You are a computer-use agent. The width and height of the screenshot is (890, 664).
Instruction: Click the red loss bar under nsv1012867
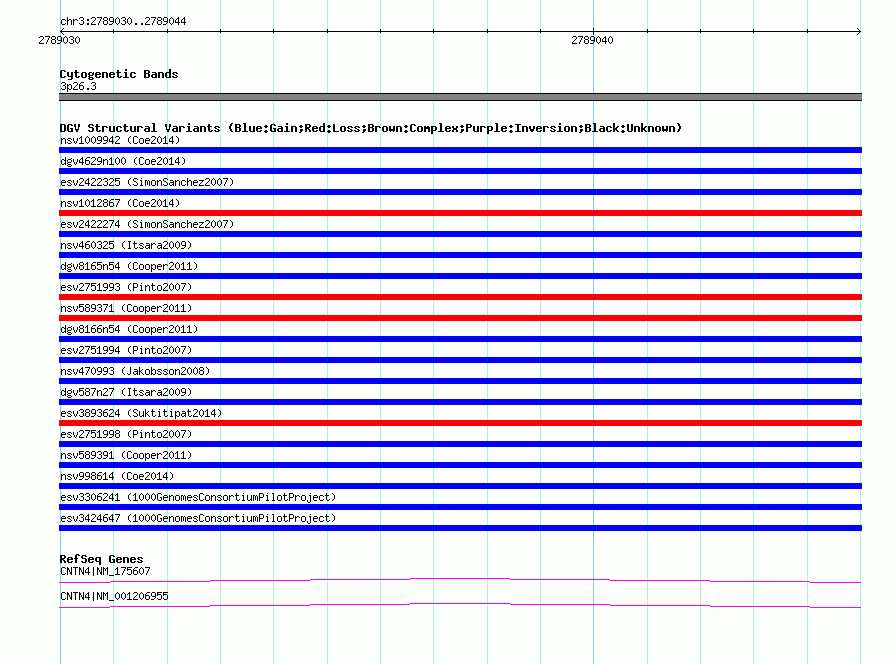coord(460,213)
